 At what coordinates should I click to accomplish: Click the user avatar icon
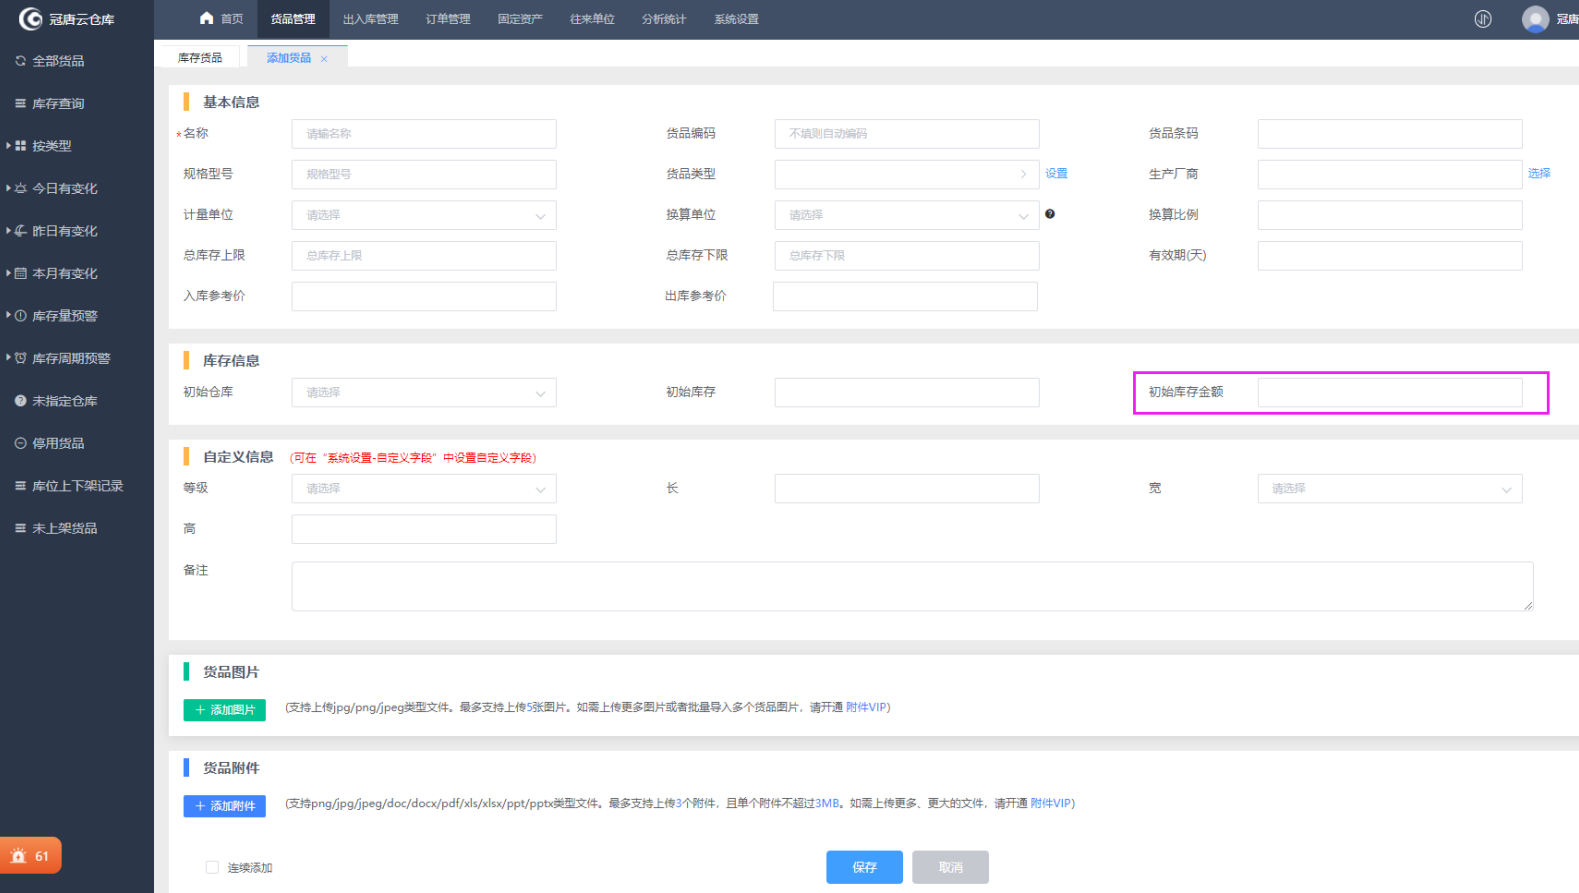click(1535, 19)
